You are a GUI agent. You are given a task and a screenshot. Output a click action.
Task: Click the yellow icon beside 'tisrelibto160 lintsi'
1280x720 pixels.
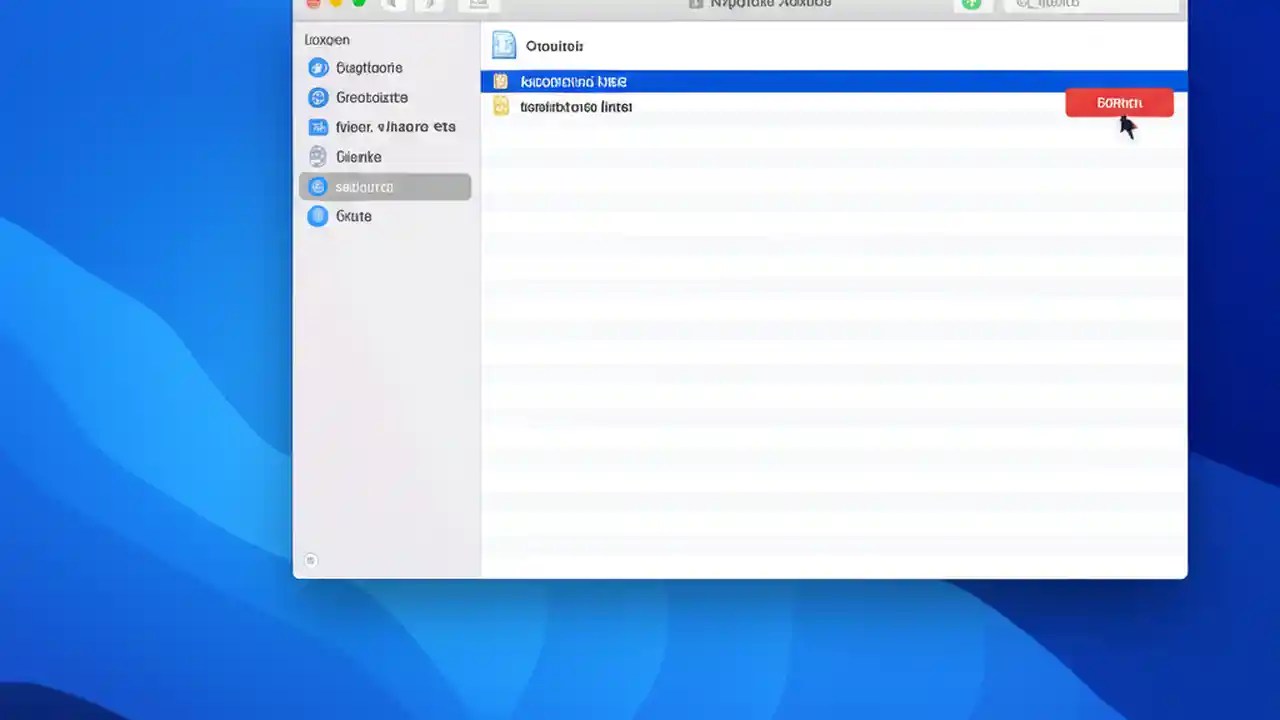coord(500,106)
